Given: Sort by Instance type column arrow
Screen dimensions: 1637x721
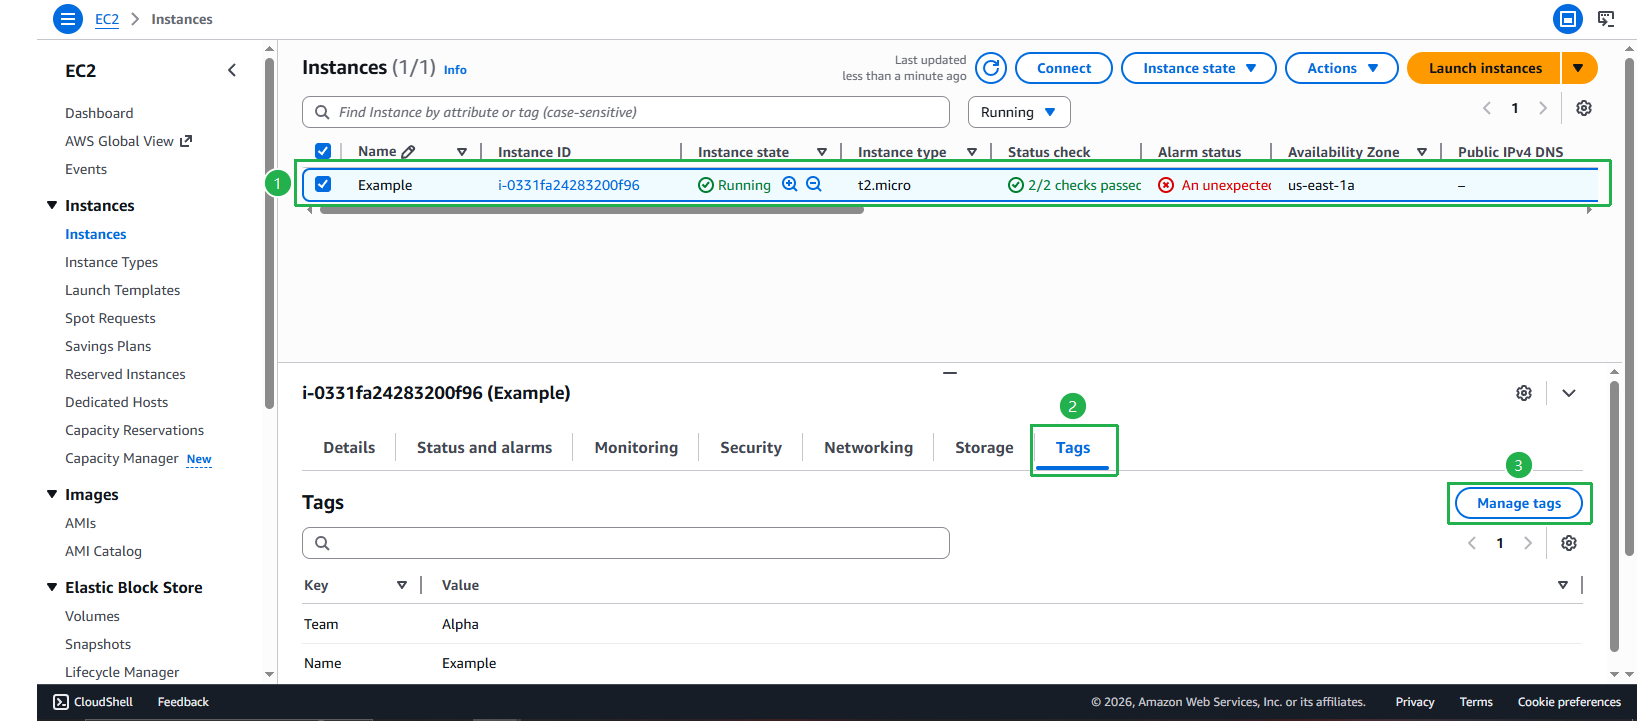Looking at the screenshot, I should coord(972,152).
